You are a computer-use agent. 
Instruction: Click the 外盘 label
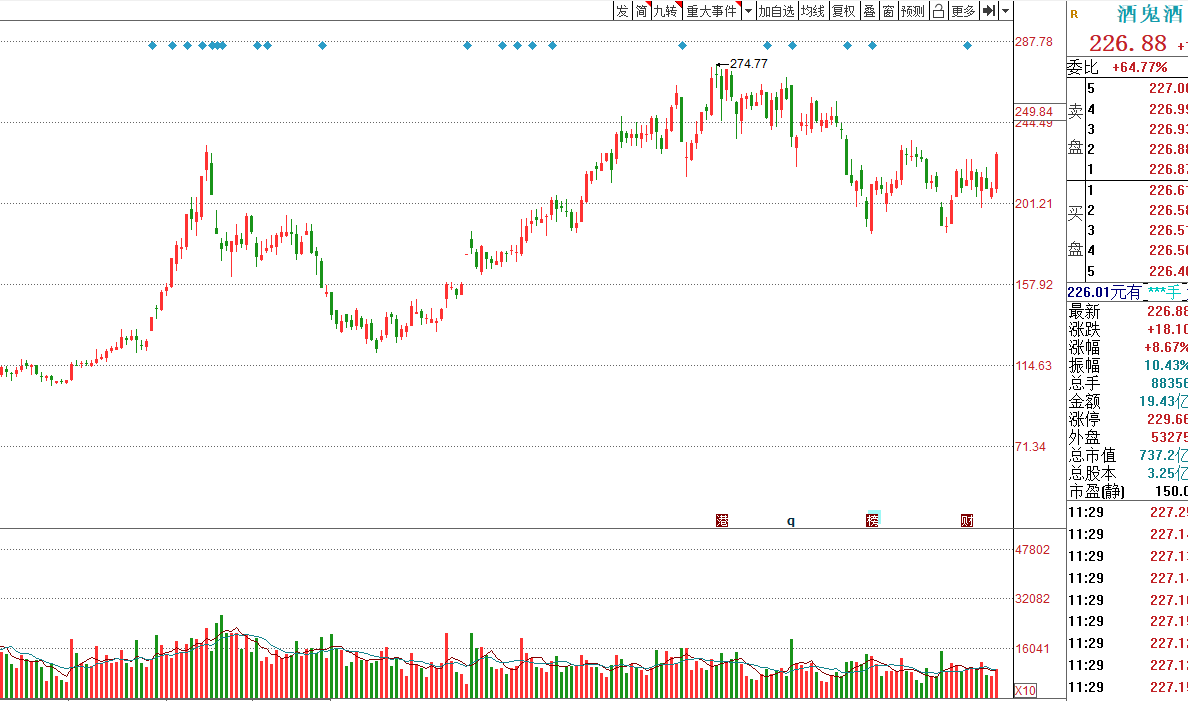pyautogui.click(x=1084, y=437)
